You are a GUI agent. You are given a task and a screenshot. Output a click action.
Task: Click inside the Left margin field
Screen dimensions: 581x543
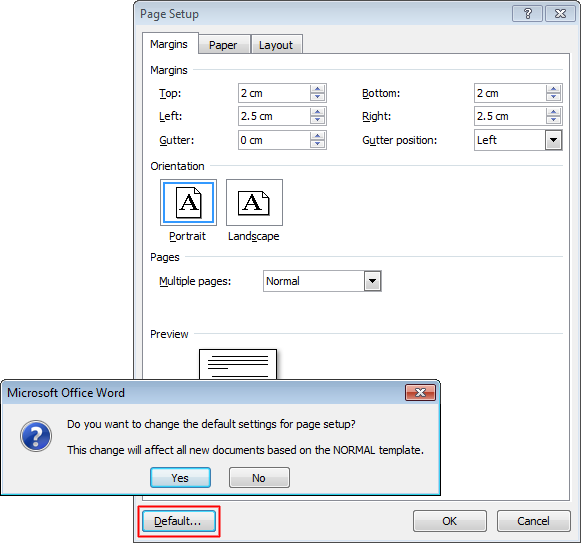[x=273, y=116]
